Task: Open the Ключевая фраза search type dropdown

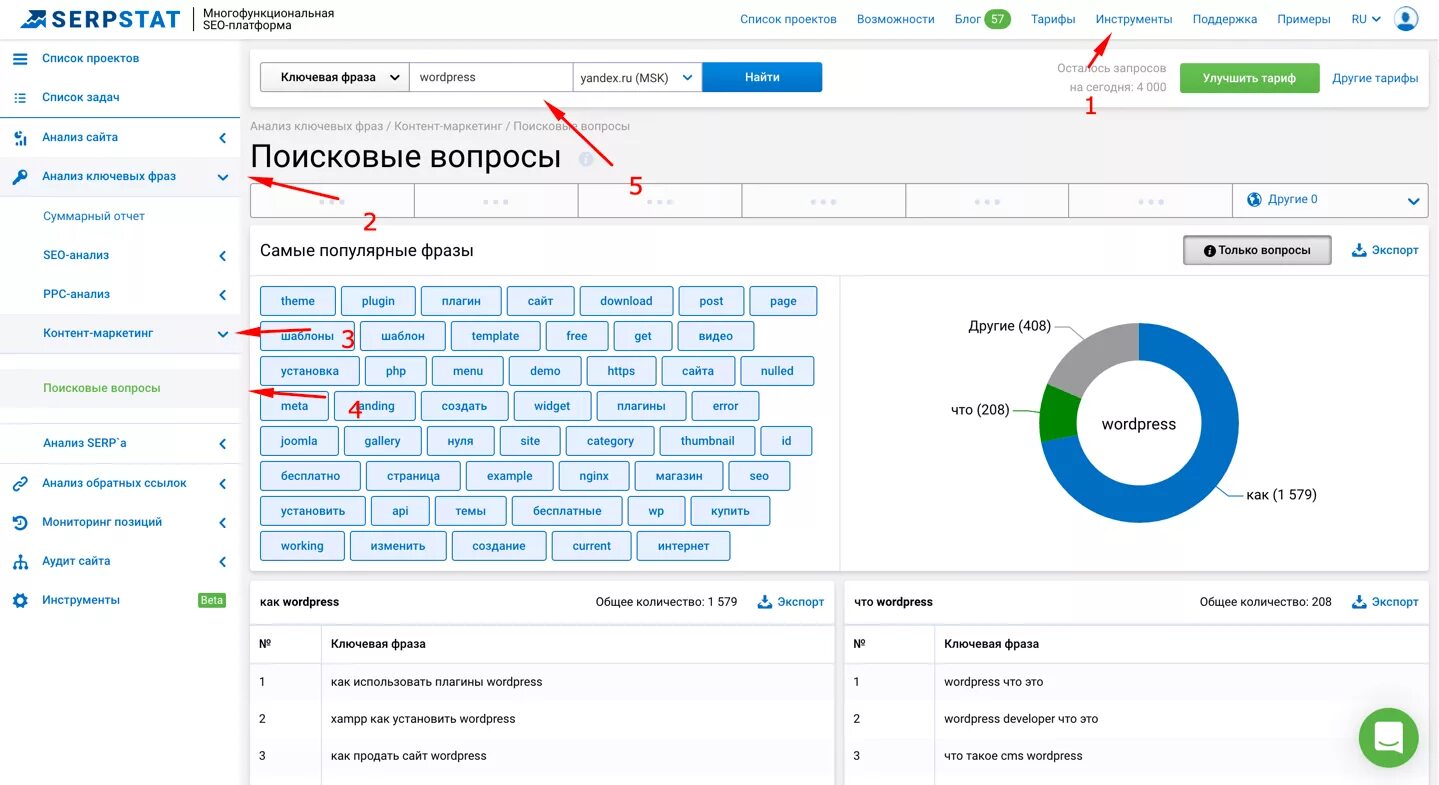Action: [332, 76]
